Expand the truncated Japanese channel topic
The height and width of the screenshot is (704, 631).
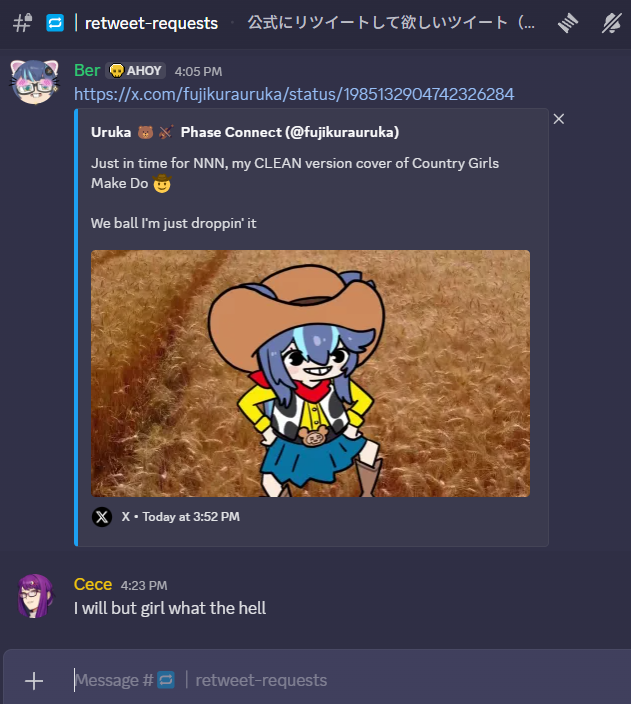[391, 22]
